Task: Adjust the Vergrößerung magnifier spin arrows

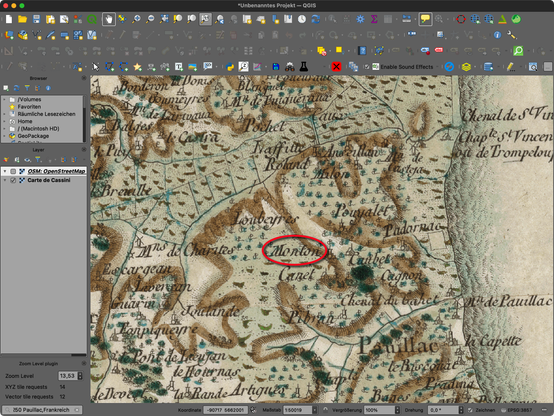Action: tap(397, 410)
